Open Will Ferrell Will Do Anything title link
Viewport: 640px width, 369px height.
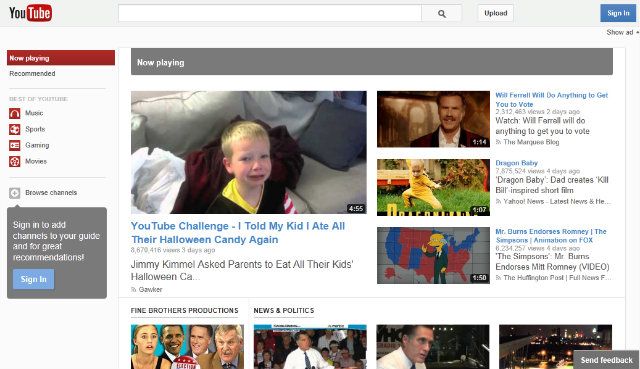click(x=551, y=100)
